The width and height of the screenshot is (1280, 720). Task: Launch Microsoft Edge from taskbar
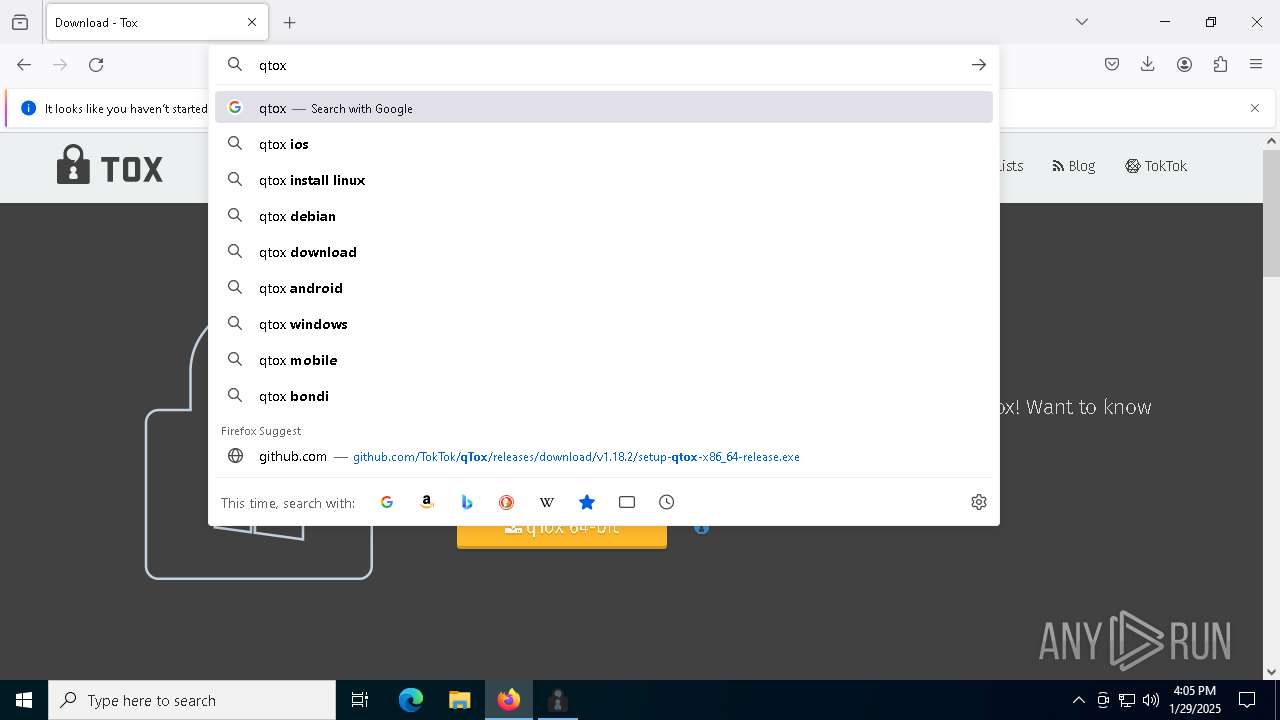pyautogui.click(x=411, y=700)
